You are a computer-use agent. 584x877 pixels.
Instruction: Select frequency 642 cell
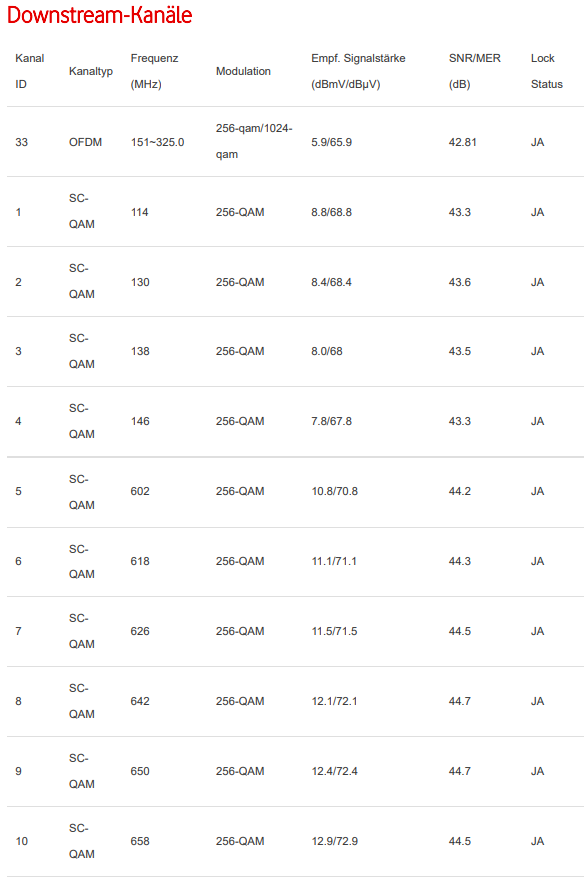[140, 701]
